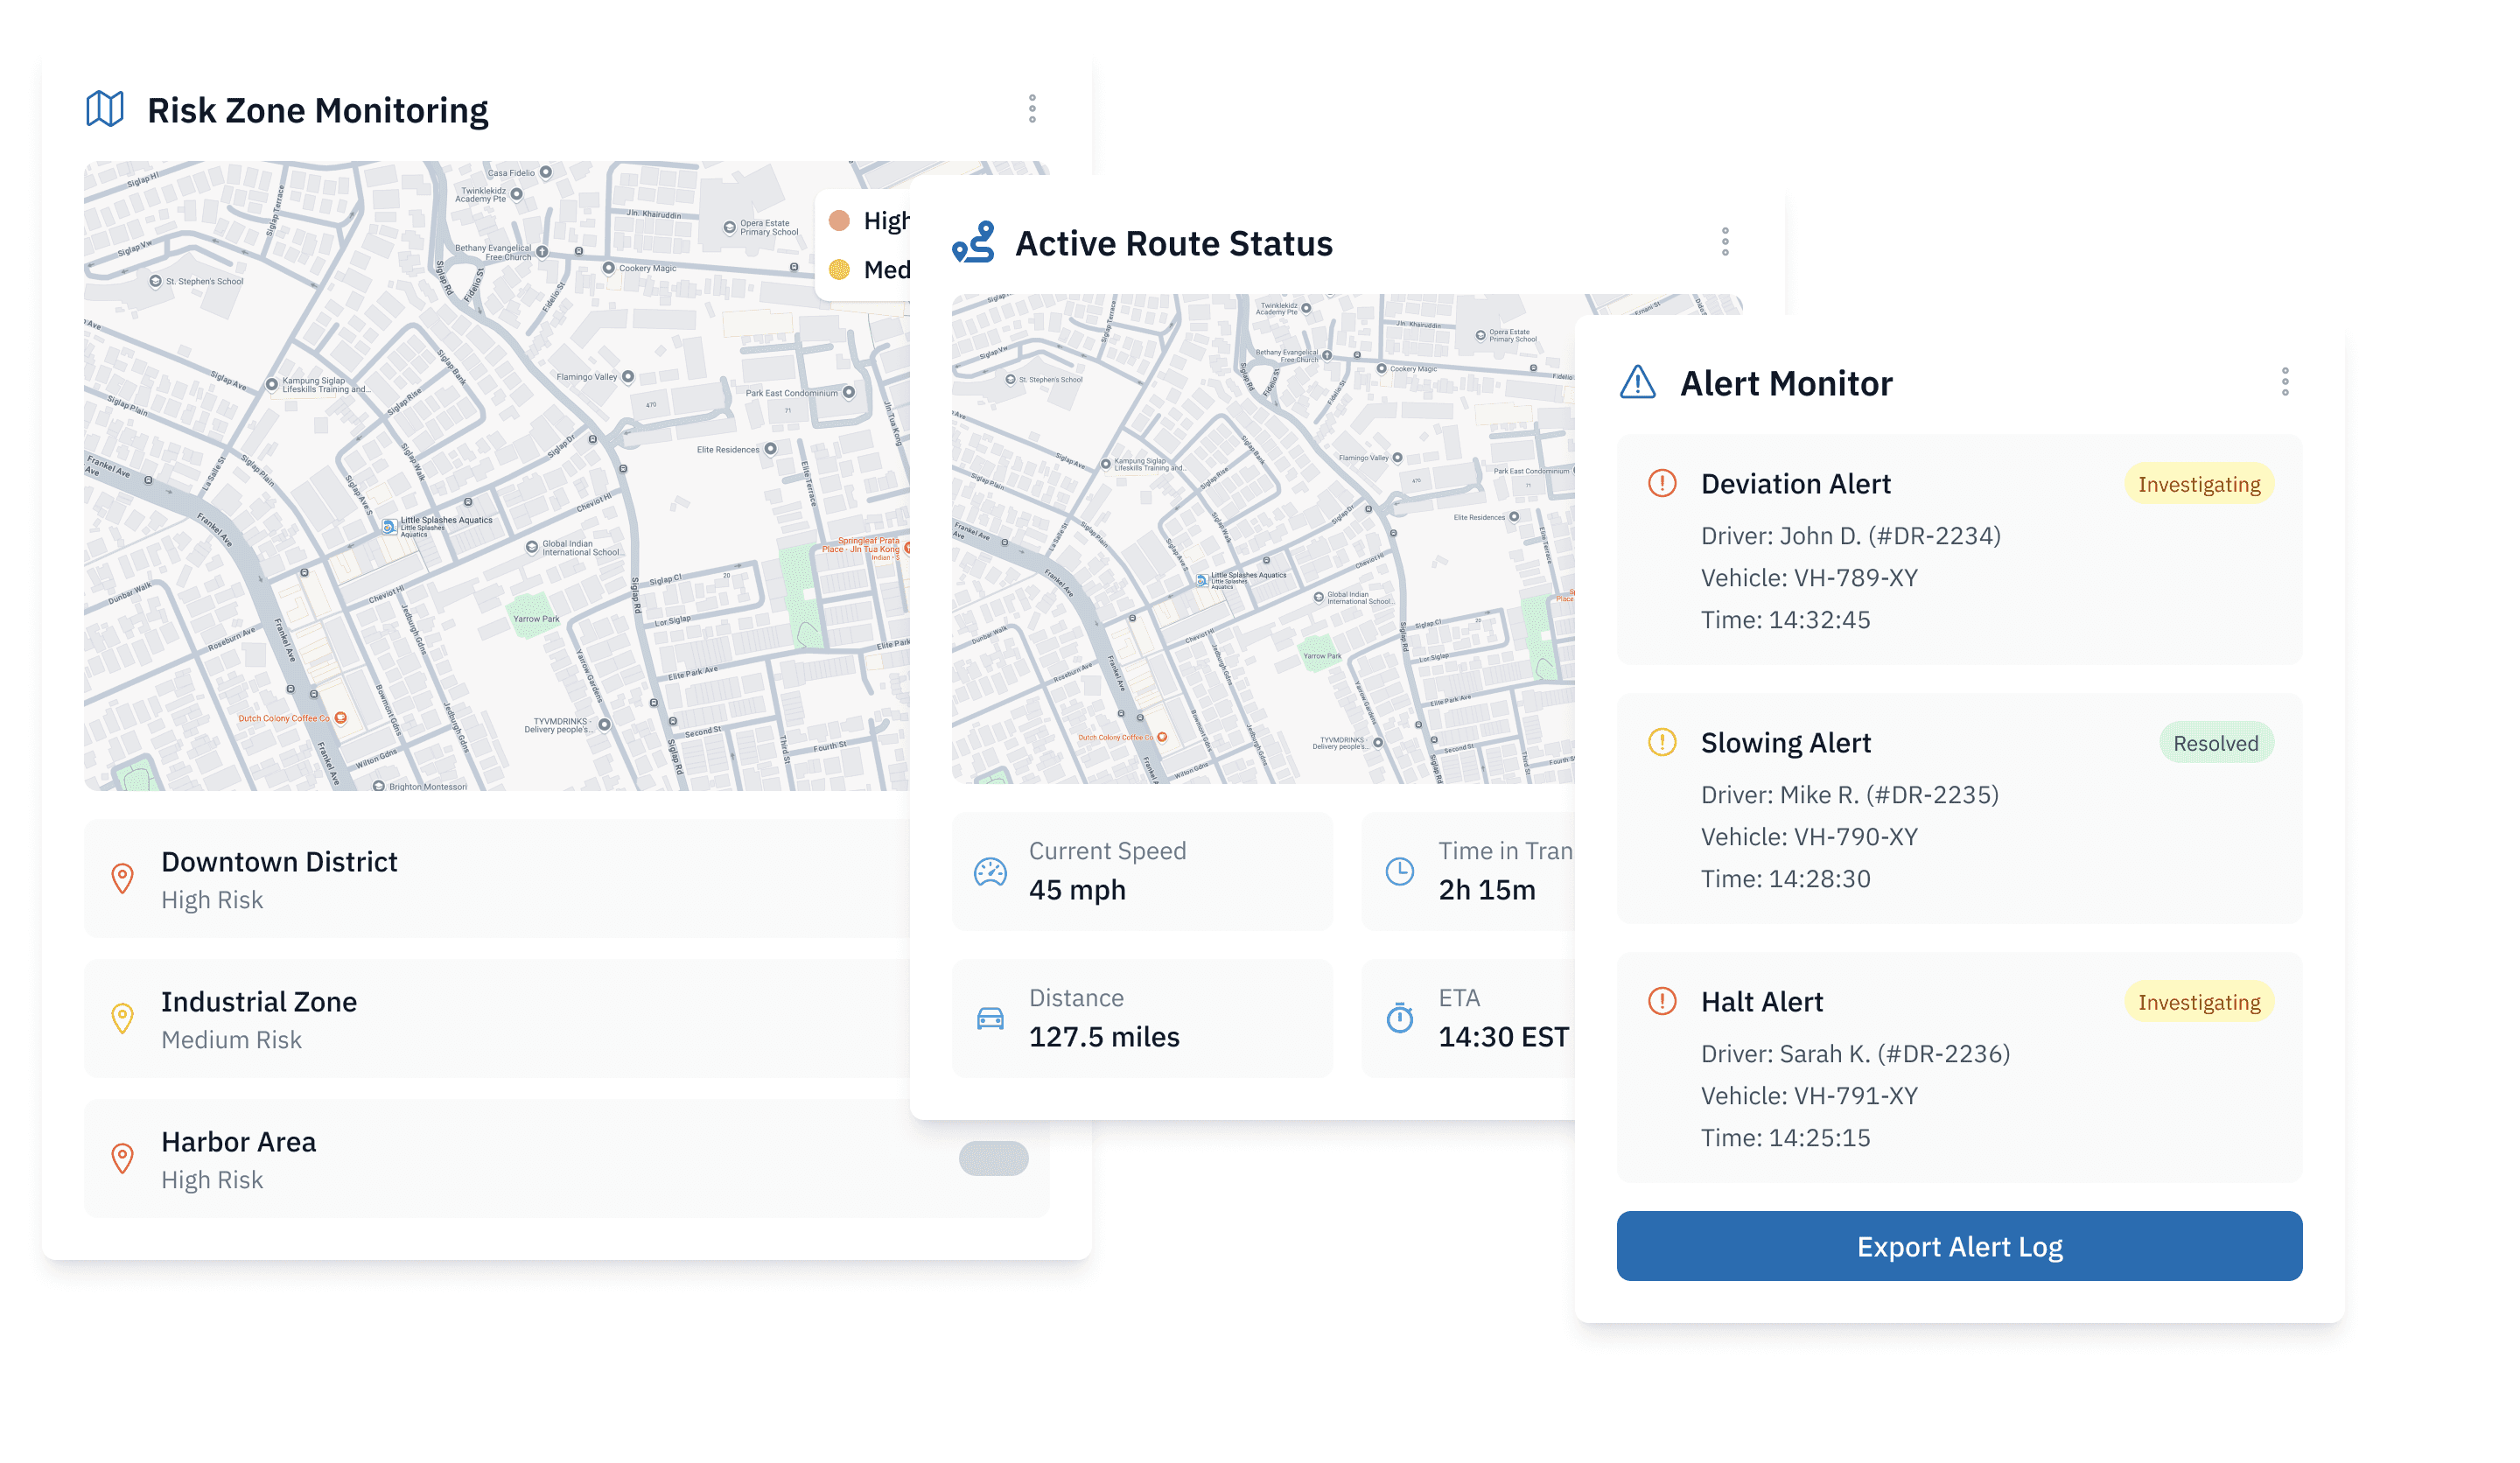Click 'Time: 14:25:15' text
This screenshot has width=2520, height=1463.
point(1785,1138)
